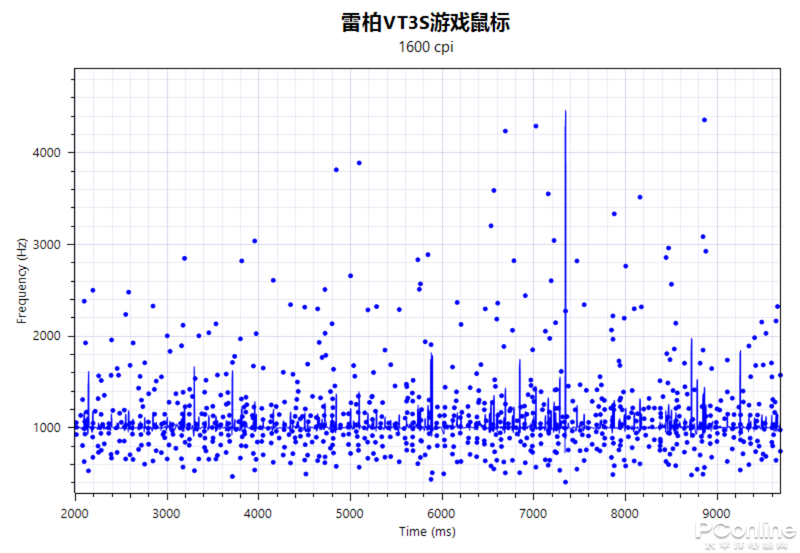Click the 5000 x-axis tick label
800x553 pixels.
click(x=349, y=513)
